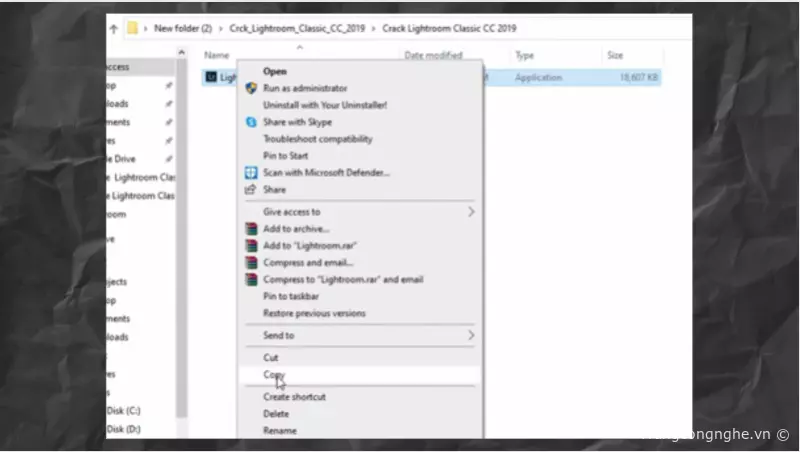The width and height of the screenshot is (800, 452).
Task: Click the Share arrow icon in context menu
Action: coord(250,190)
